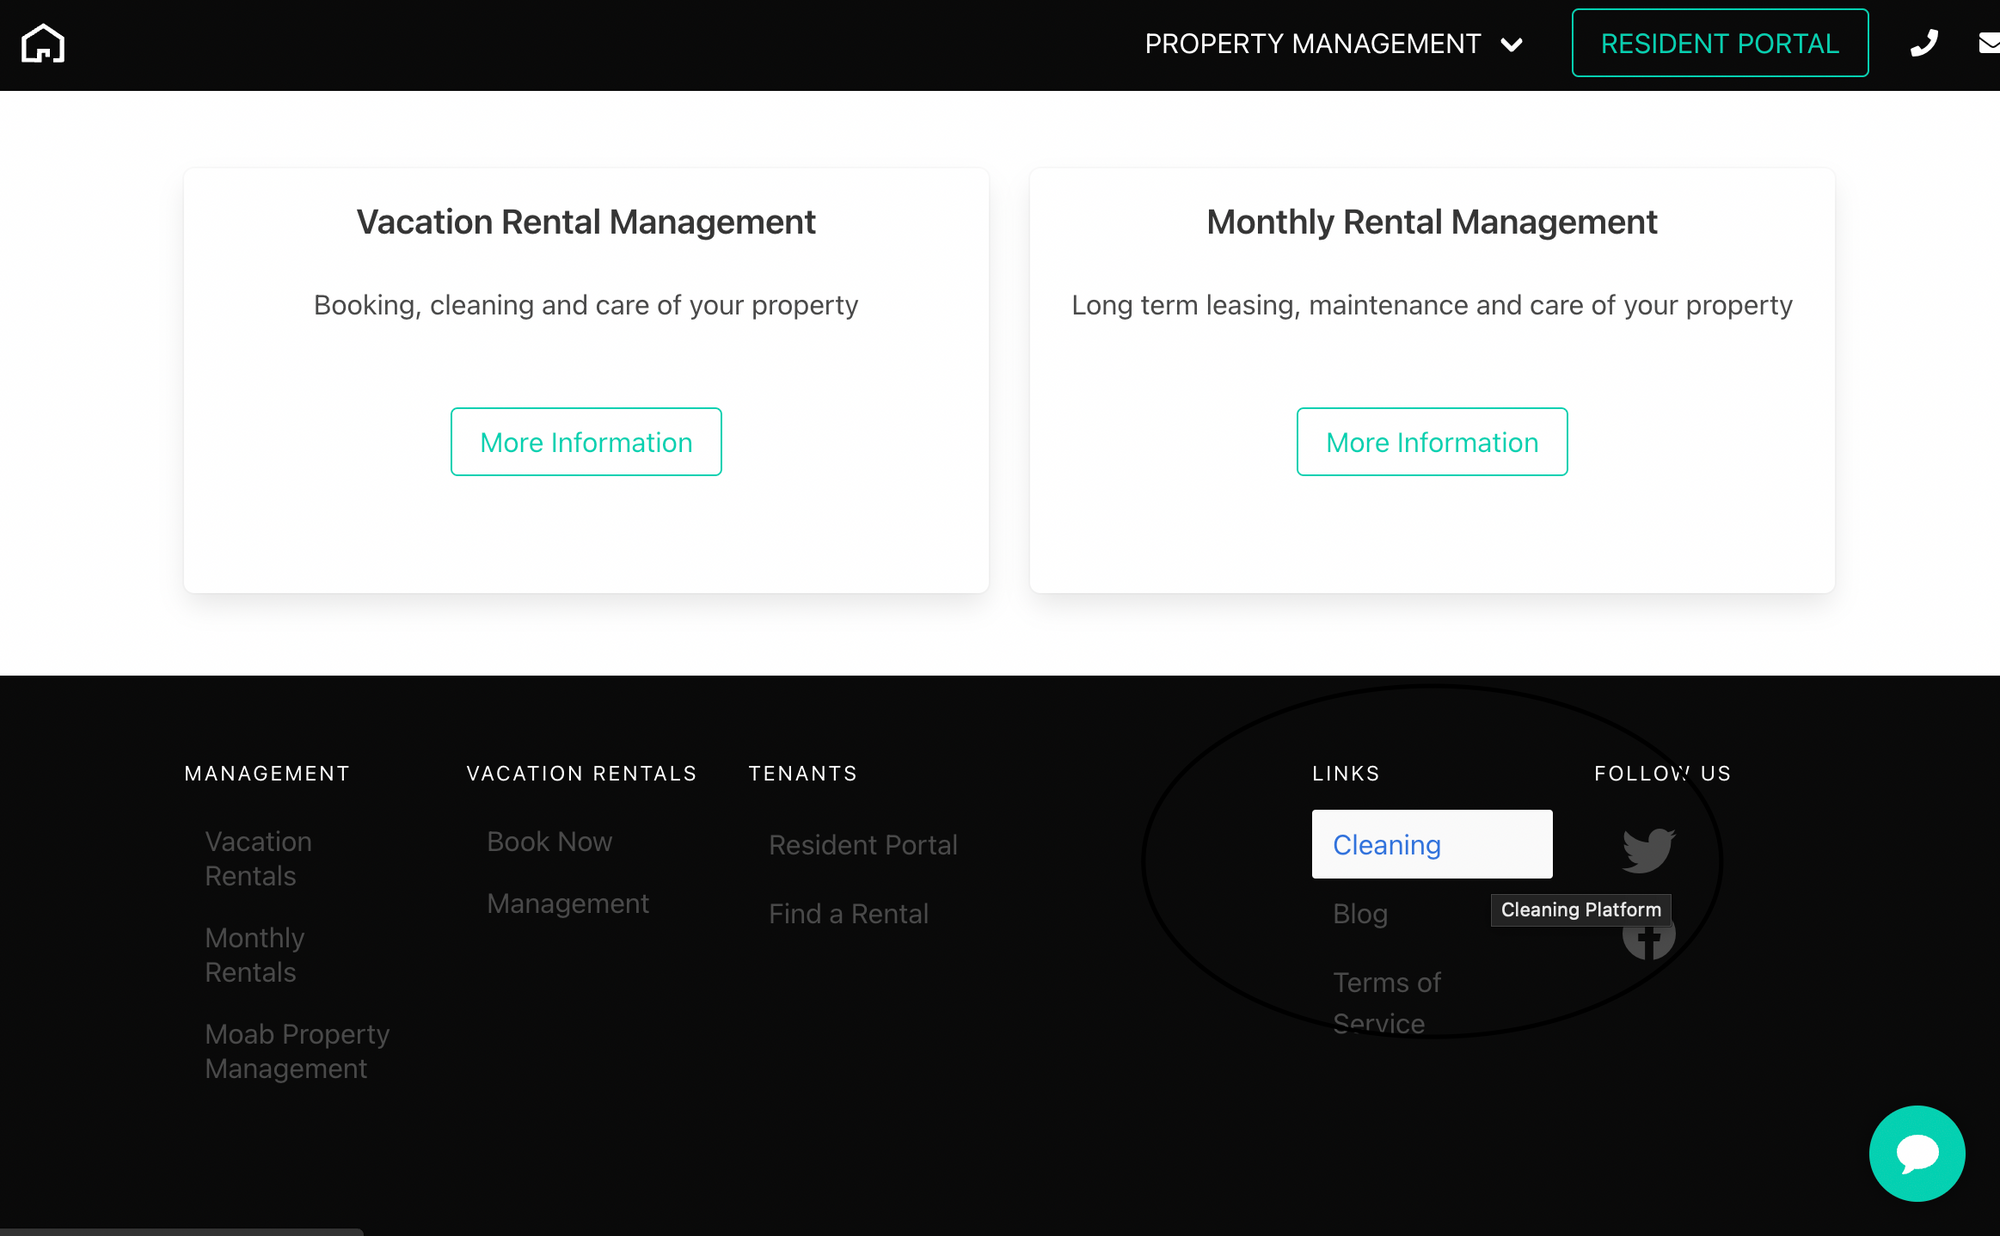Open the Property Management menu
Viewport: 2000px width, 1236px height.
1333,44
